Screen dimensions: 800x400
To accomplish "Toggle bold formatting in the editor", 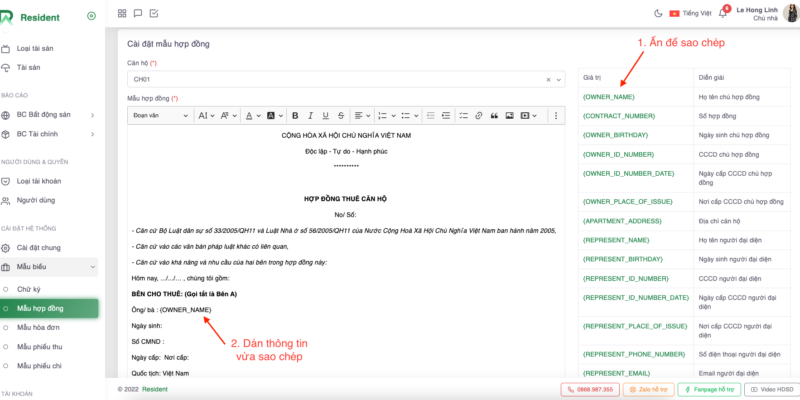I will 295,116.
